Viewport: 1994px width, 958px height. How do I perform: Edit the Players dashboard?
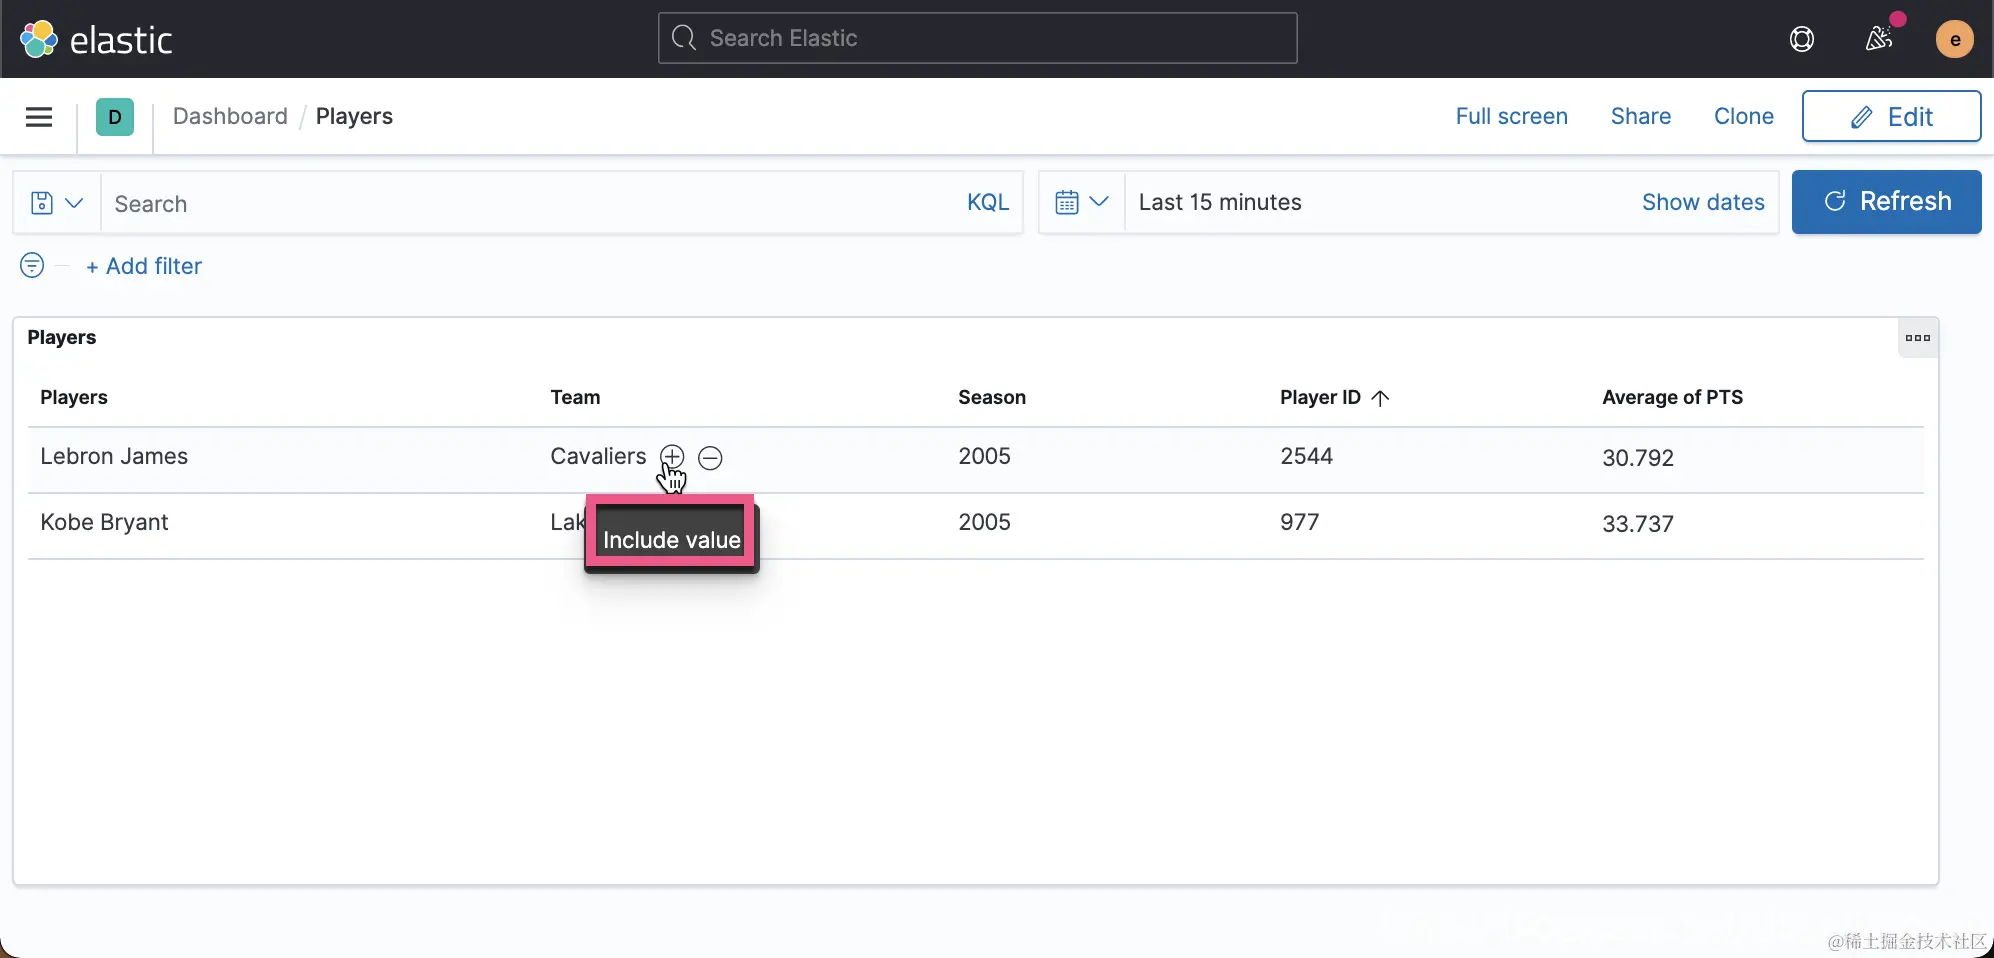coord(1891,116)
